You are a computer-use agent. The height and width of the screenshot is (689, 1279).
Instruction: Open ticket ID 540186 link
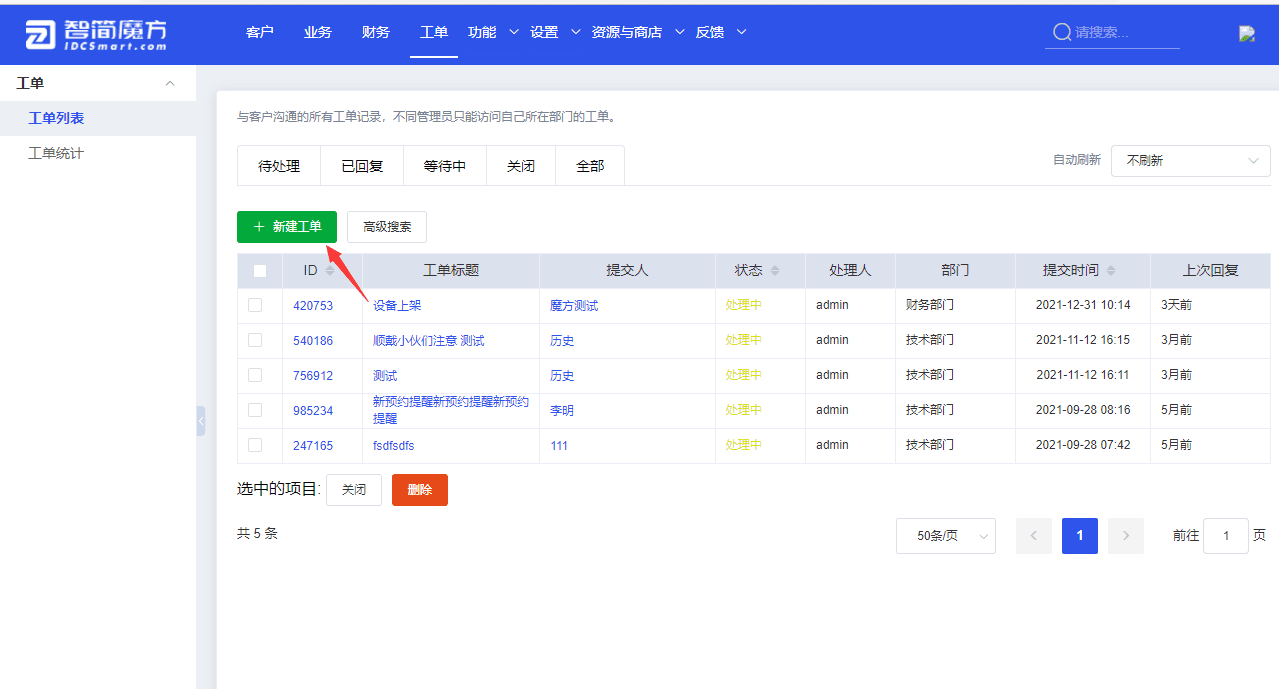[313, 341]
